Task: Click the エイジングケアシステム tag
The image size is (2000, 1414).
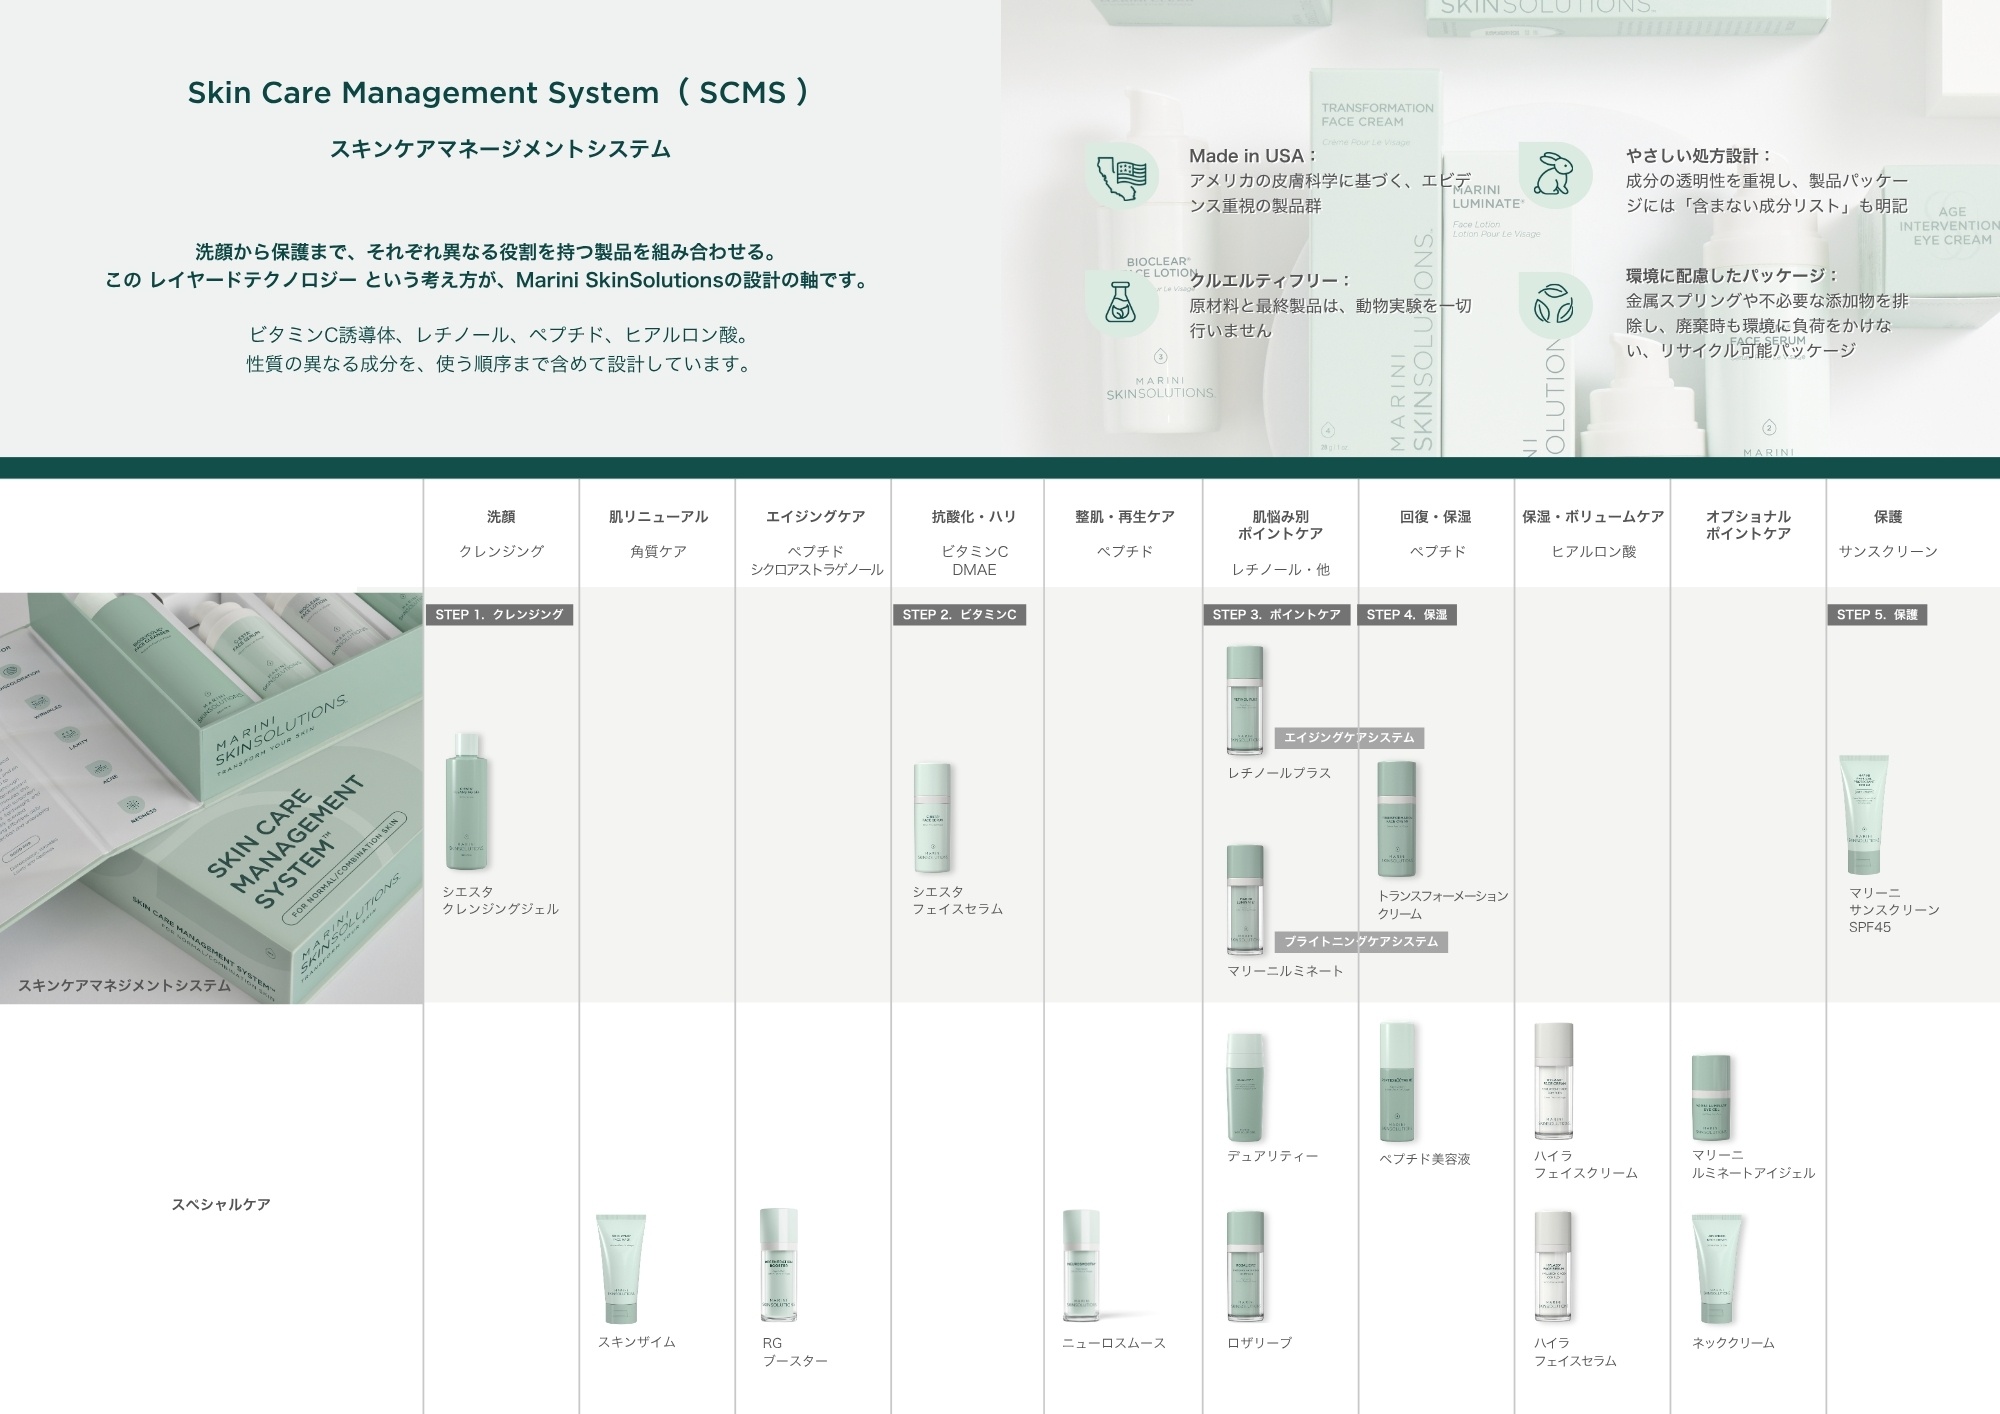Action: coord(1349,738)
